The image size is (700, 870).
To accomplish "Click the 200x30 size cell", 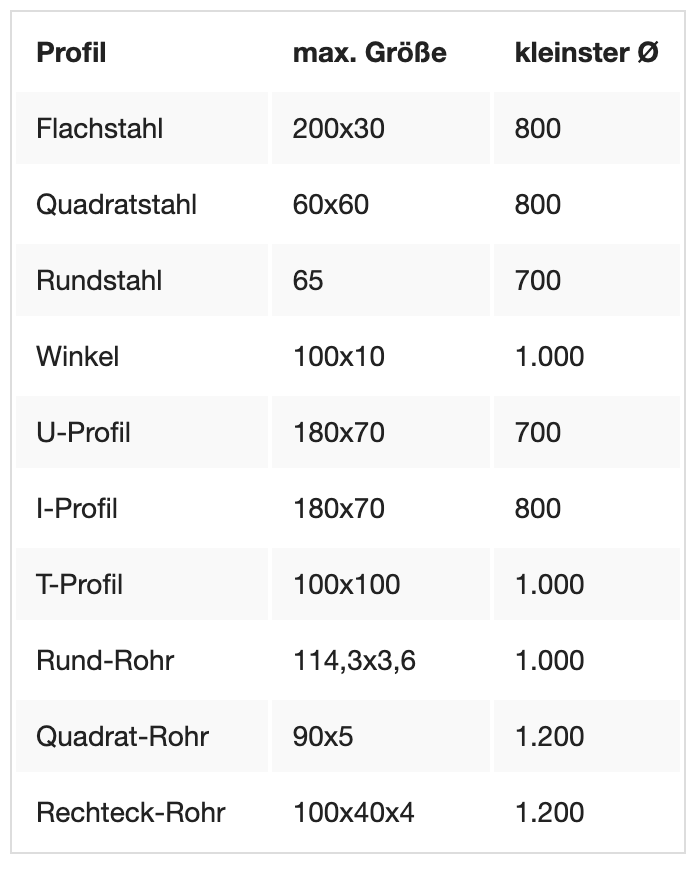I will (338, 129).
